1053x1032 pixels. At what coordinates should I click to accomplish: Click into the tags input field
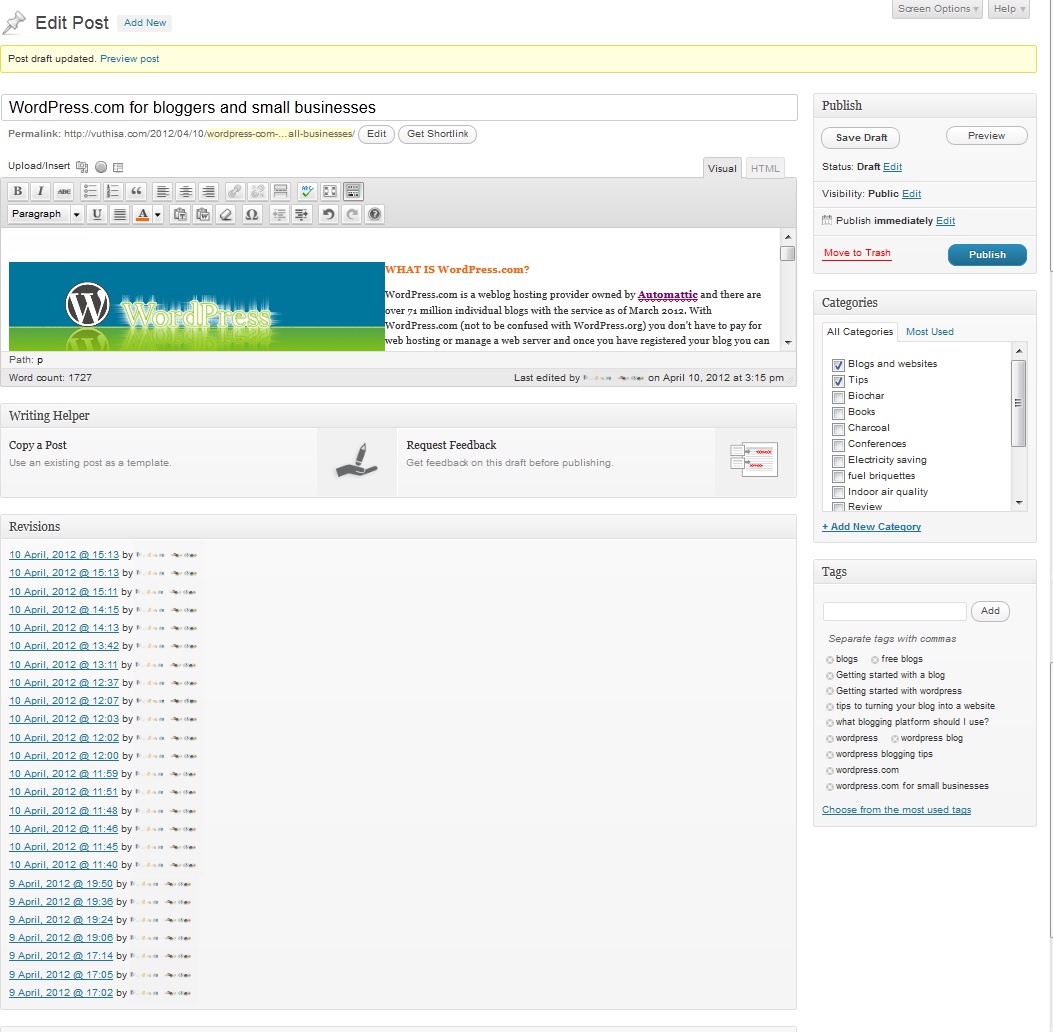click(894, 611)
